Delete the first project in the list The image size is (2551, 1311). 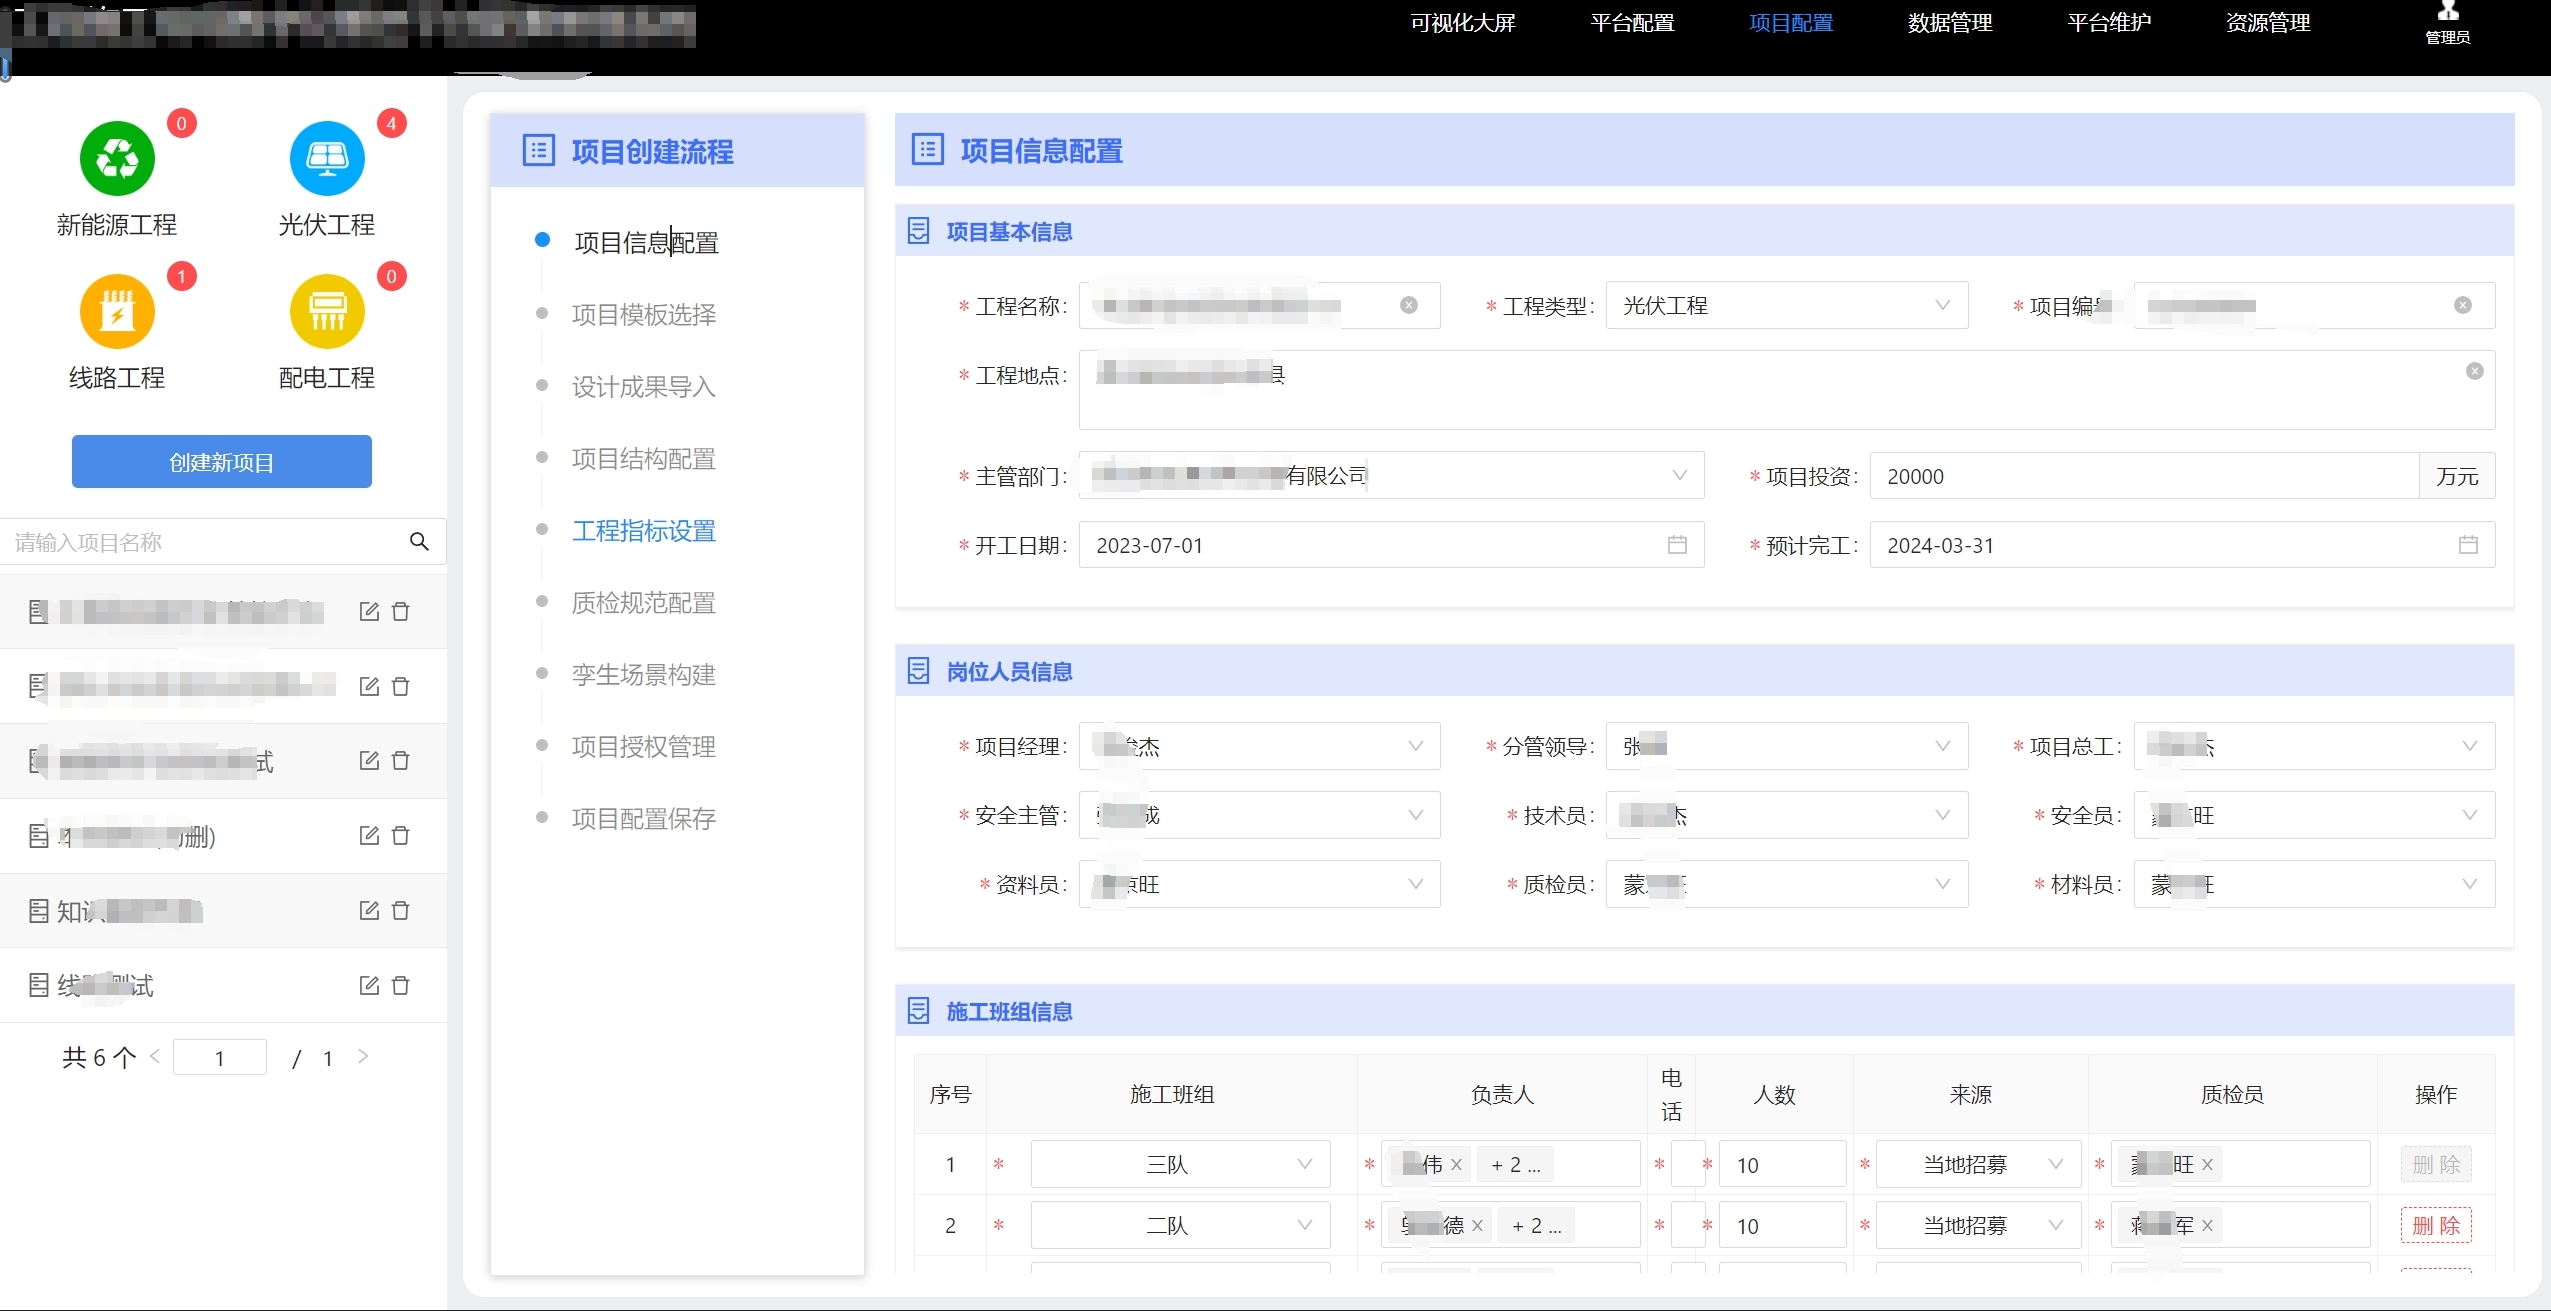pyautogui.click(x=401, y=611)
